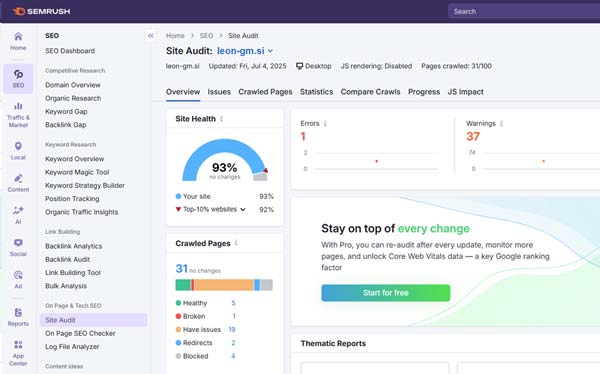
Task: Open the JS Impact tab
Action: 465,92
